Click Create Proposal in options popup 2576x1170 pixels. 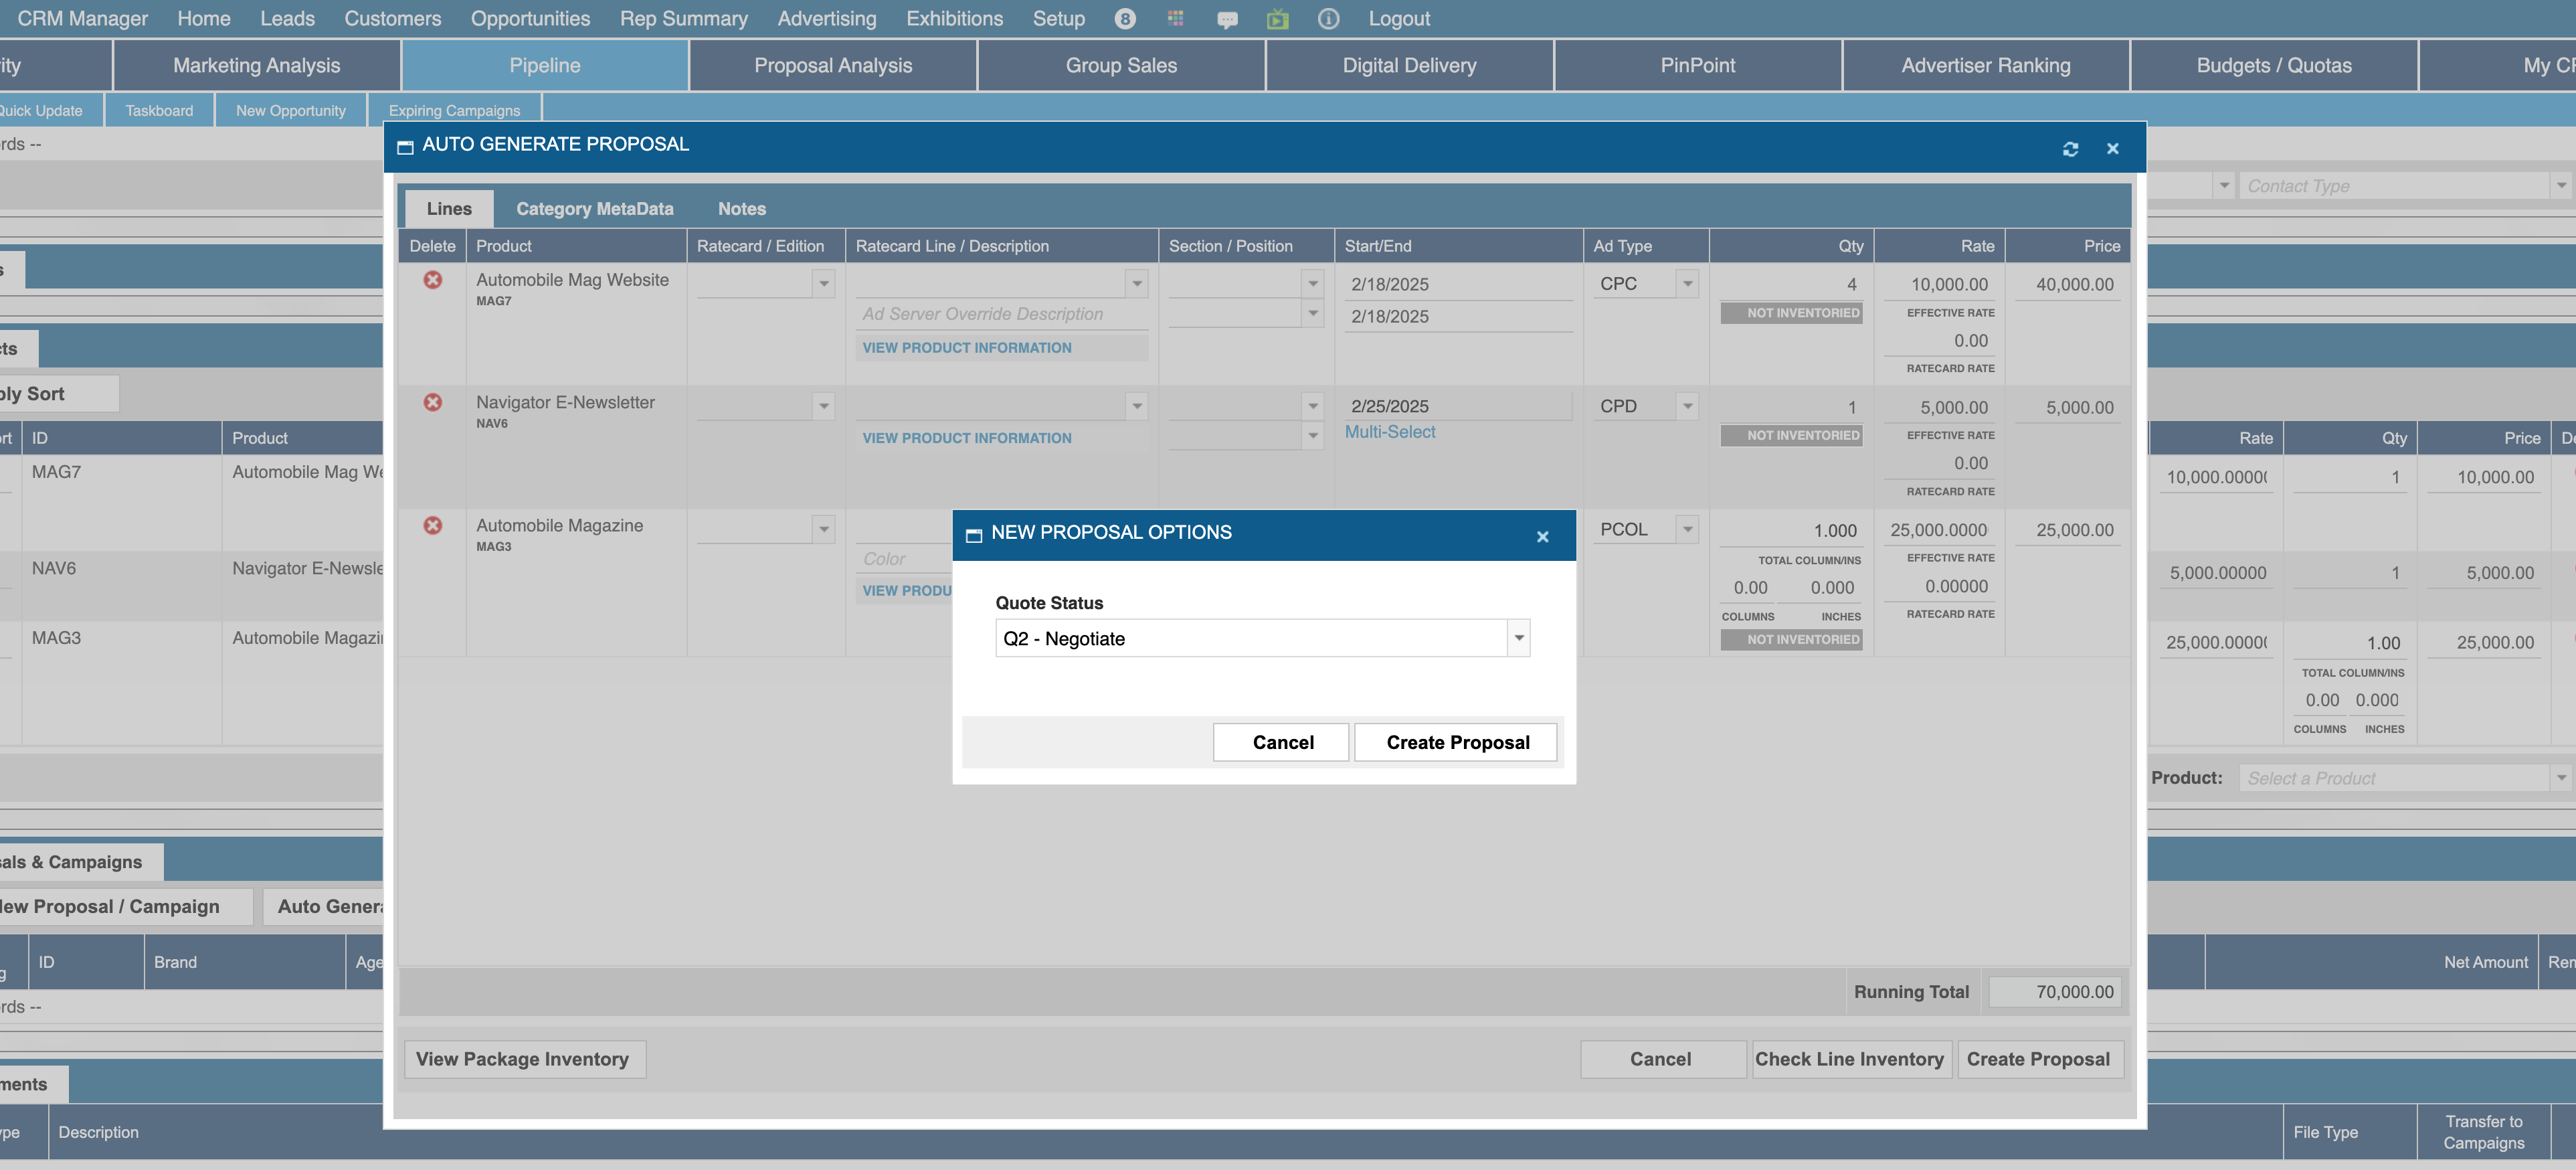(1457, 742)
